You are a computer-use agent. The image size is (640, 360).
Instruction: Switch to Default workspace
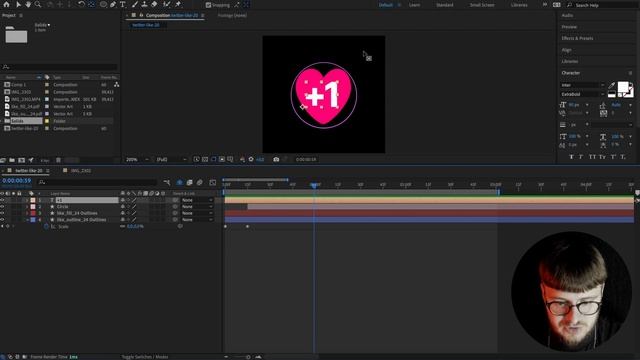click(386, 5)
